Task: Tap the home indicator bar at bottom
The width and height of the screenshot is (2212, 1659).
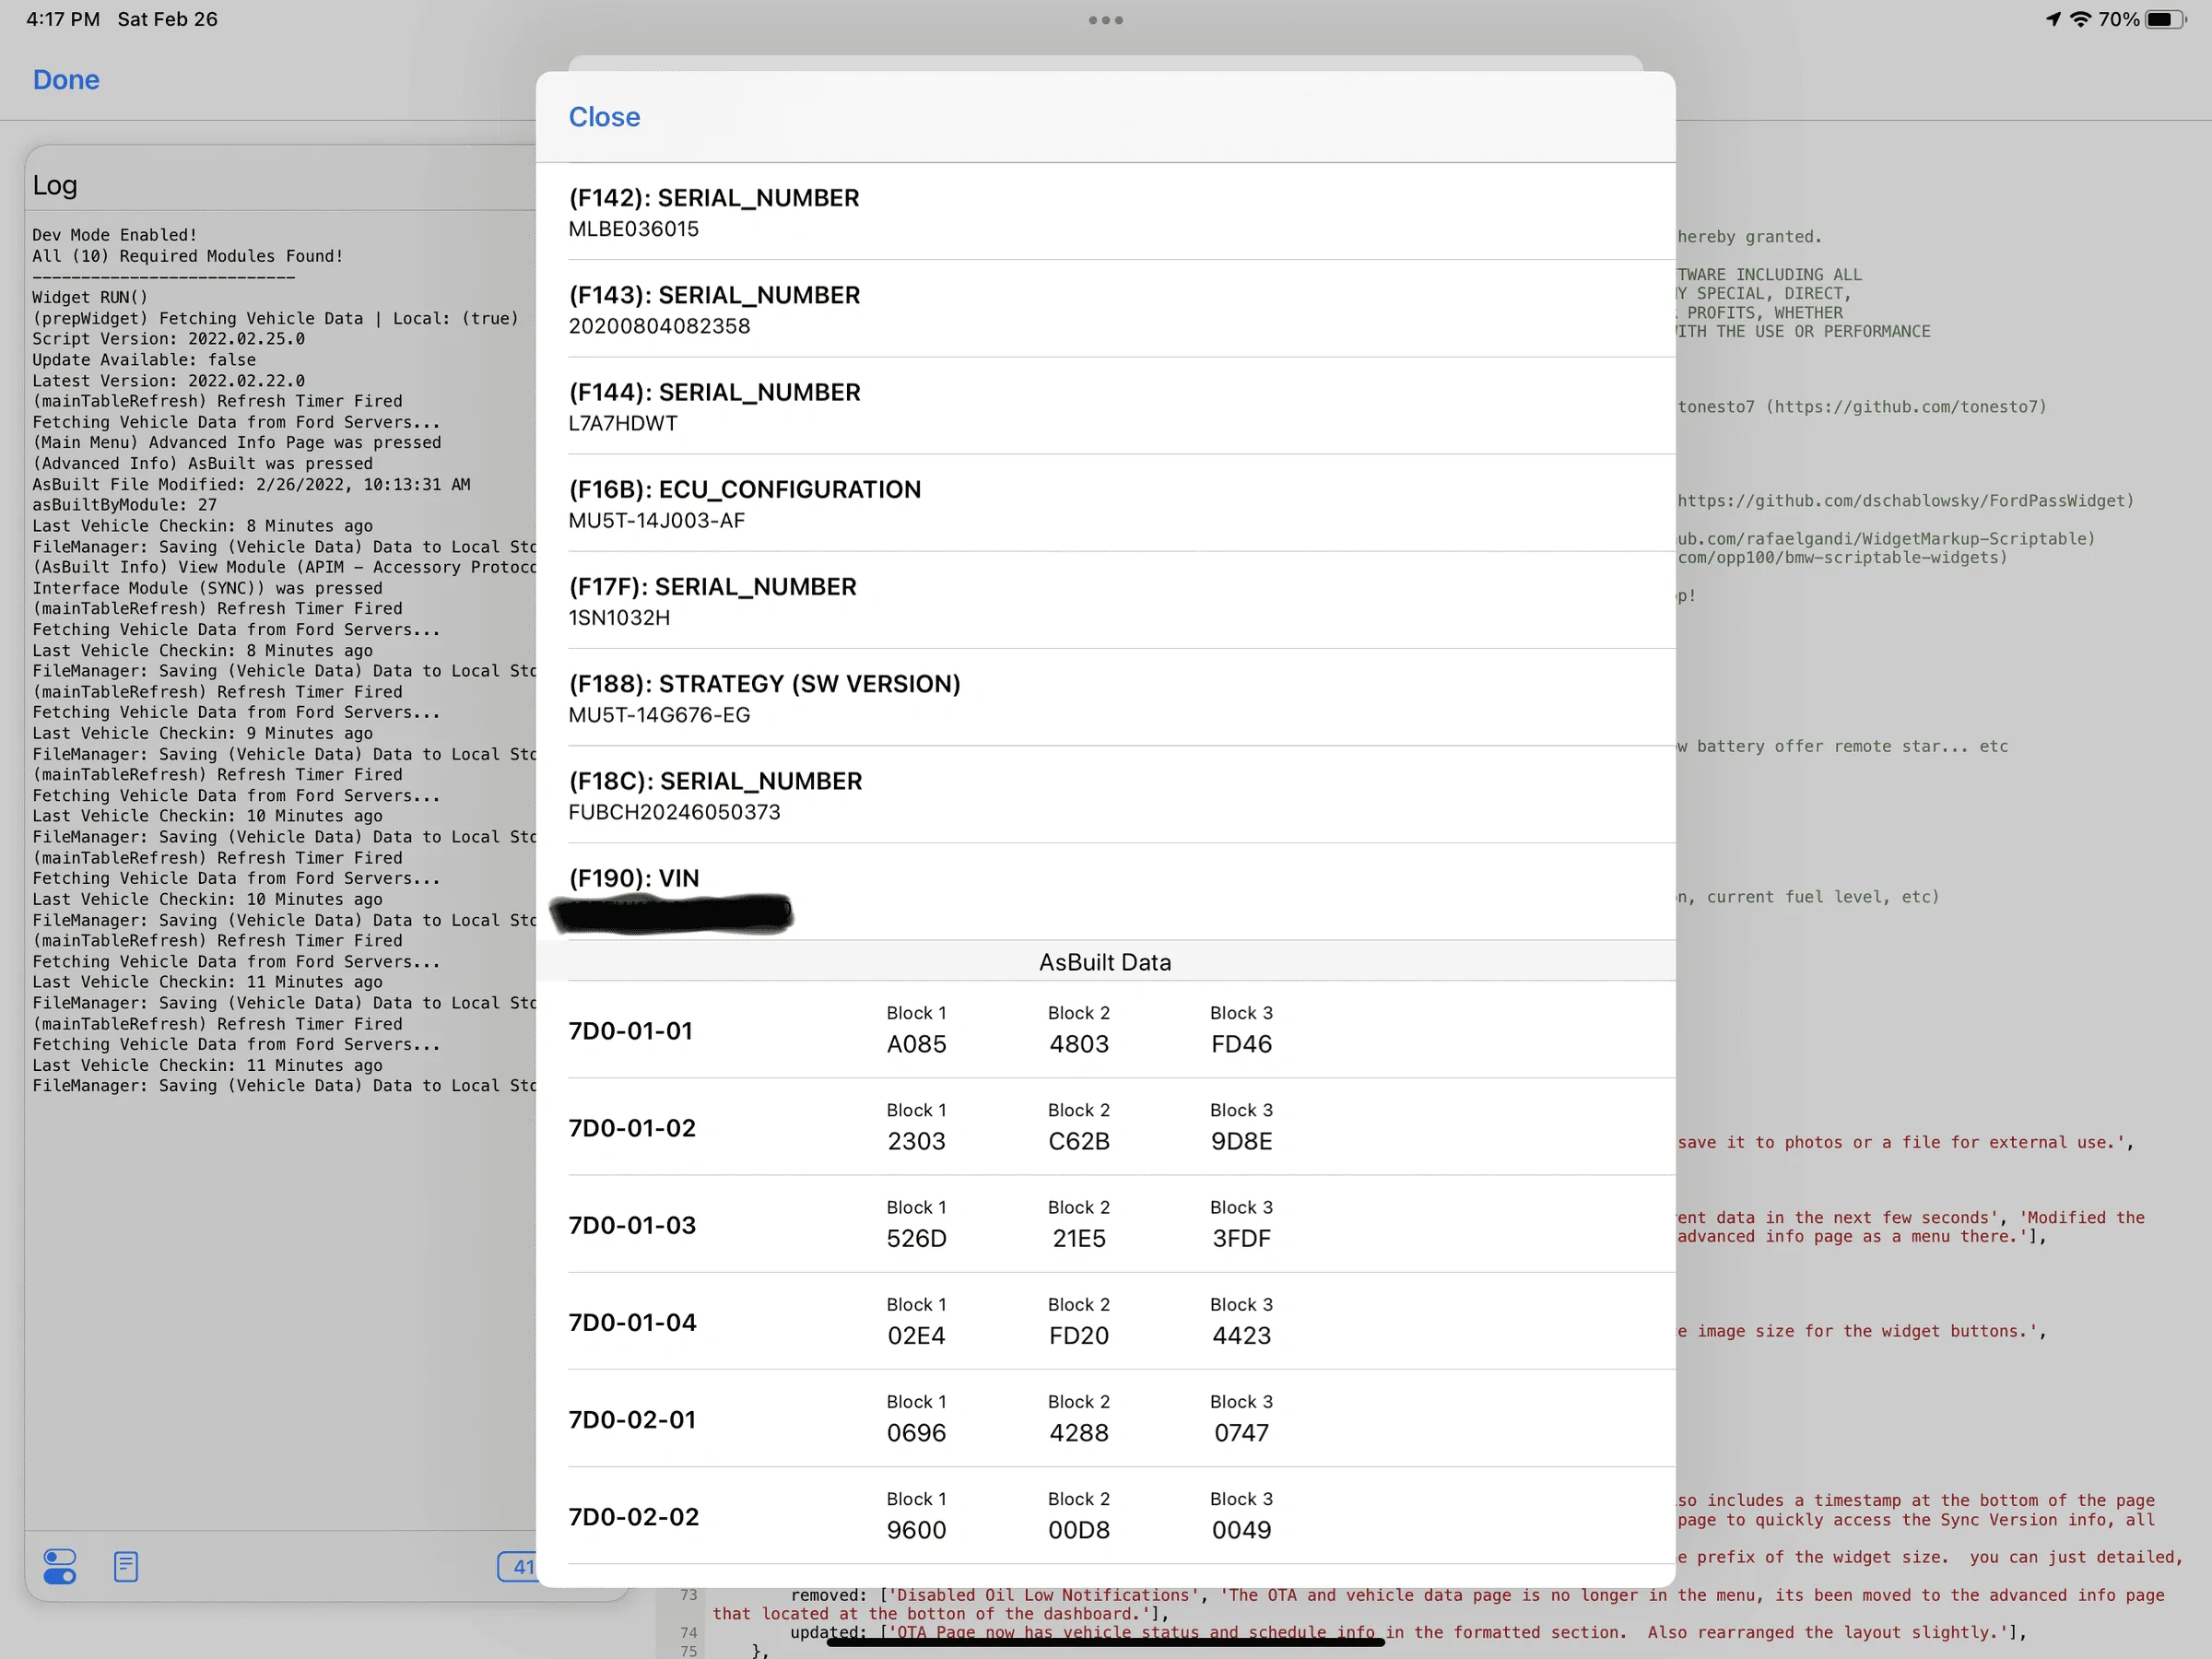Action: (x=1105, y=1642)
